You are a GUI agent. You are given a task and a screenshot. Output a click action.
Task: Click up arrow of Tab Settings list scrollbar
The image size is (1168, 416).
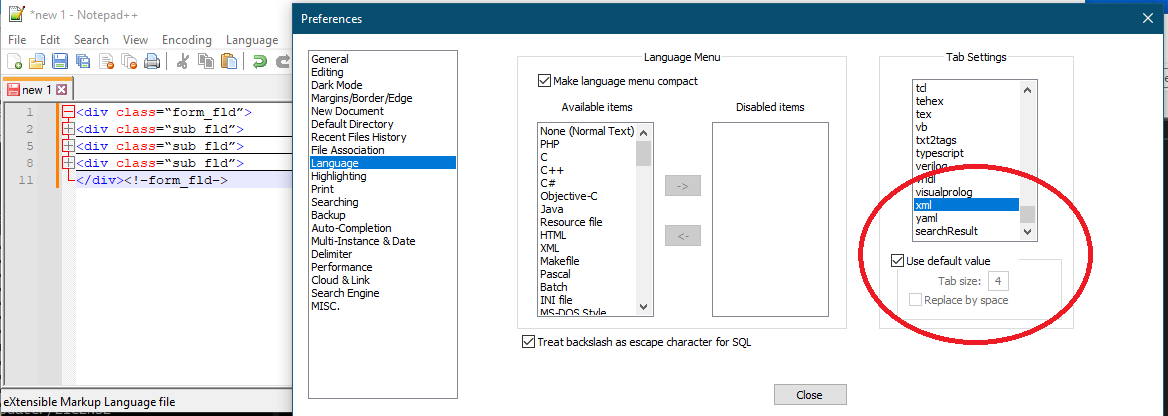click(x=1028, y=89)
